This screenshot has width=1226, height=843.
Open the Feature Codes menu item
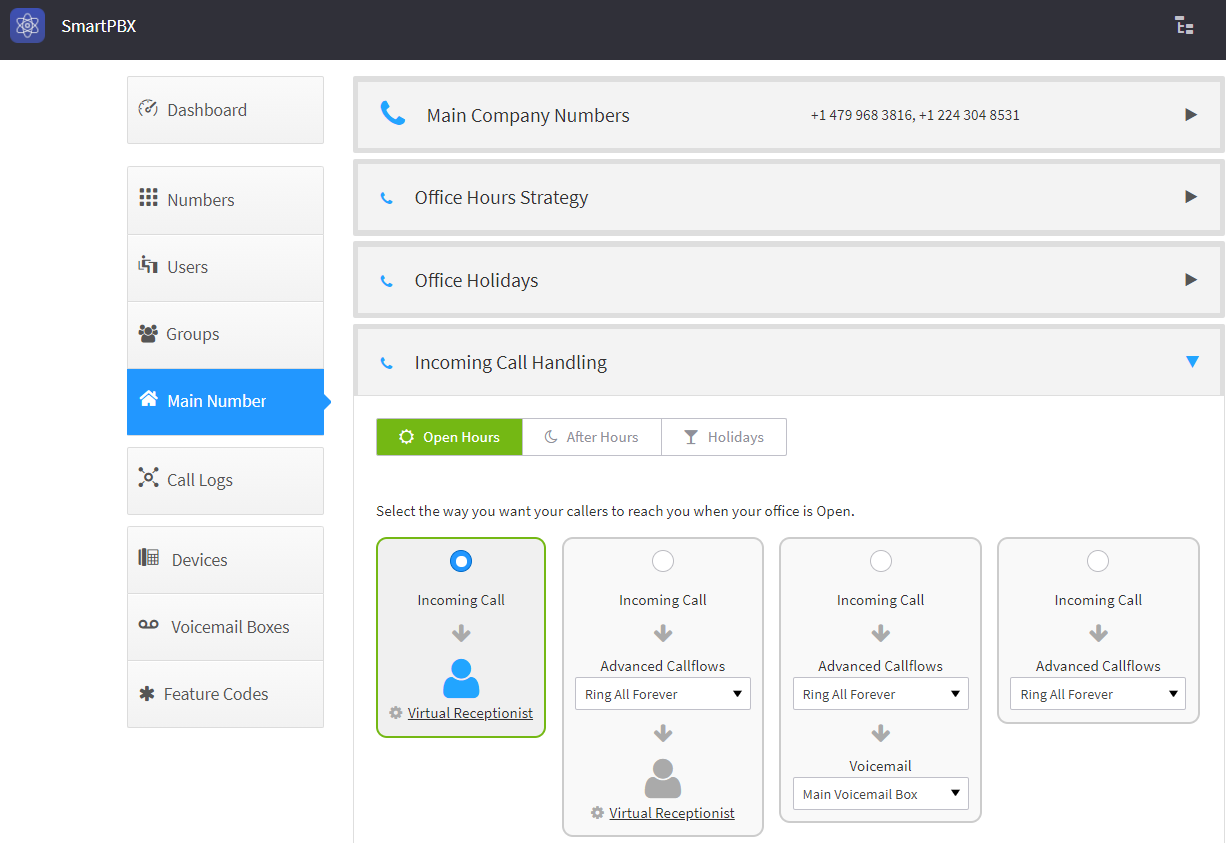coord(226,694)
